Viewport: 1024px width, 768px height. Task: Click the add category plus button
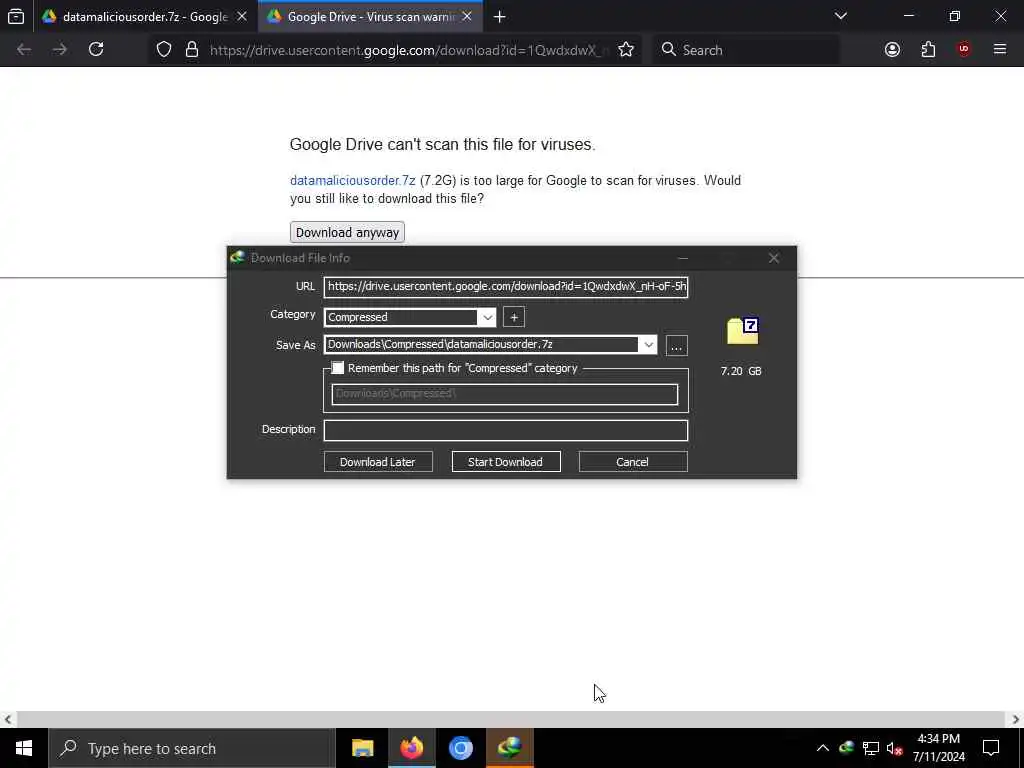point(514,317)
